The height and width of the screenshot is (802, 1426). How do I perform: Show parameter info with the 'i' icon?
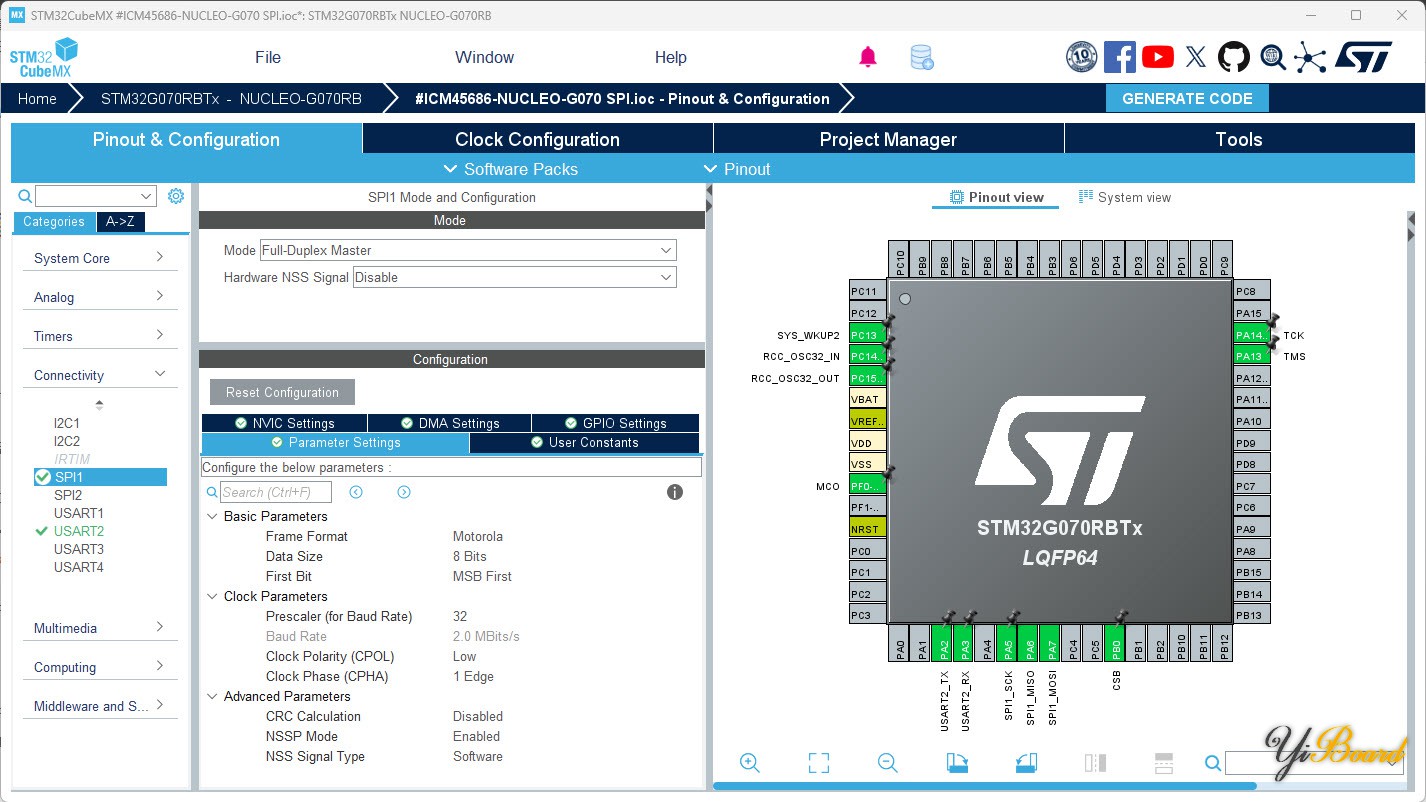tap(675, 492)
